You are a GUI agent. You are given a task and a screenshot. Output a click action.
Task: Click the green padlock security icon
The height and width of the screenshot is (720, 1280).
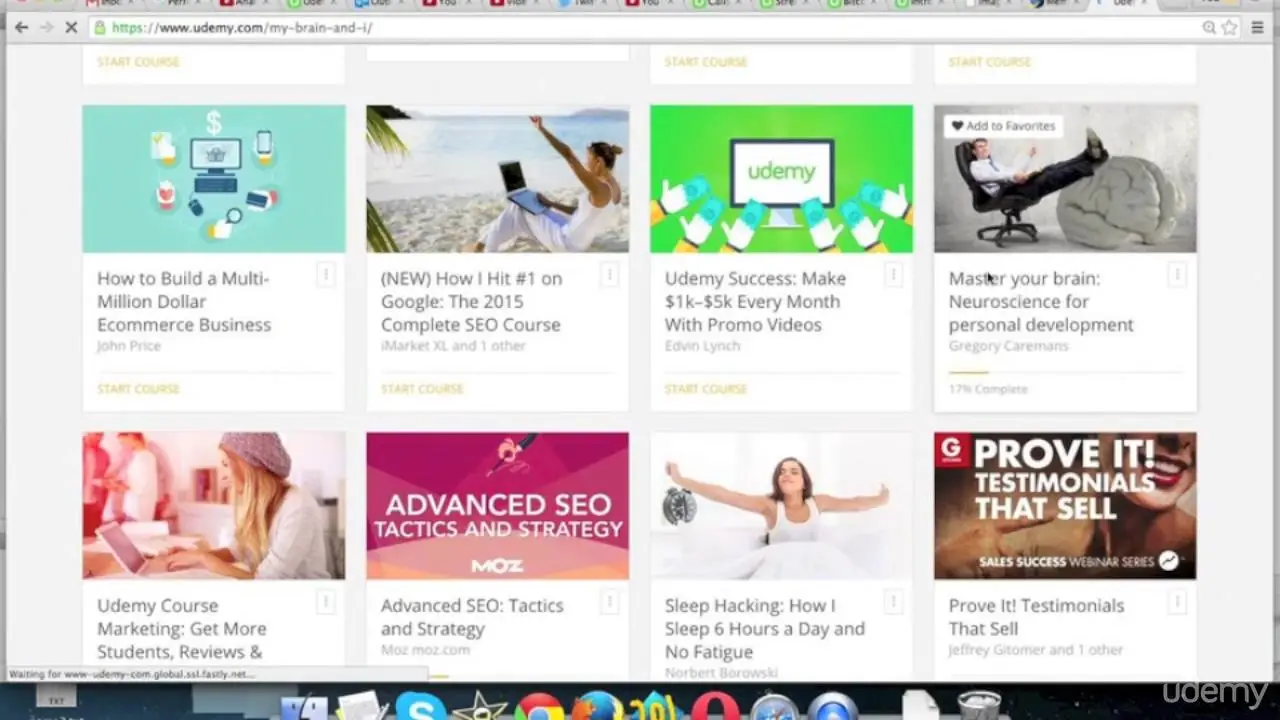pyautogui.click(x=99, y=27)
